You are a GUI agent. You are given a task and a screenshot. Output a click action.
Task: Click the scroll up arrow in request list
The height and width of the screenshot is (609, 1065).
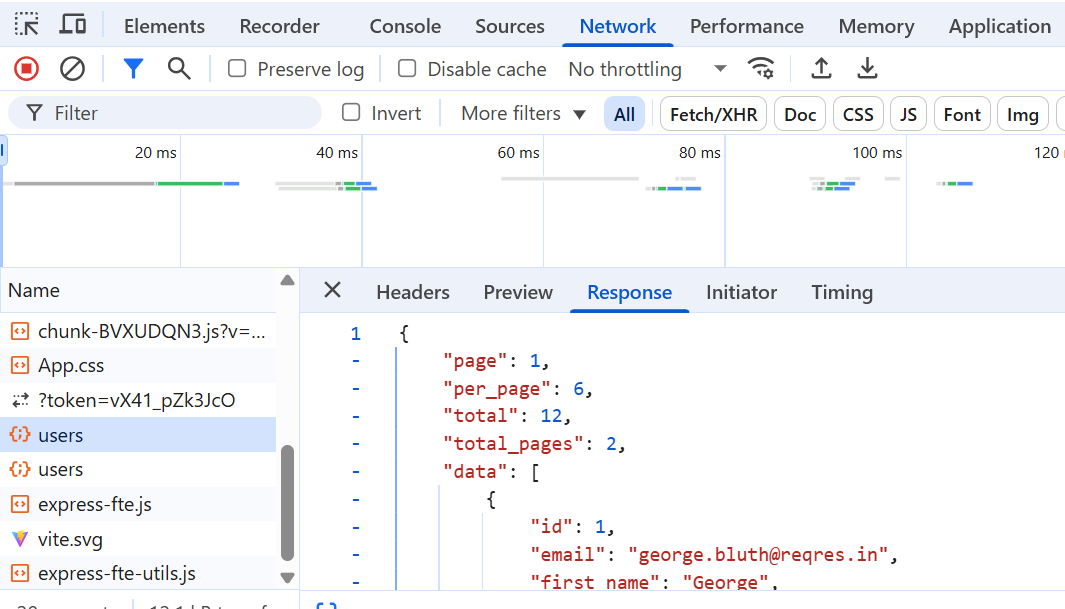287,280
